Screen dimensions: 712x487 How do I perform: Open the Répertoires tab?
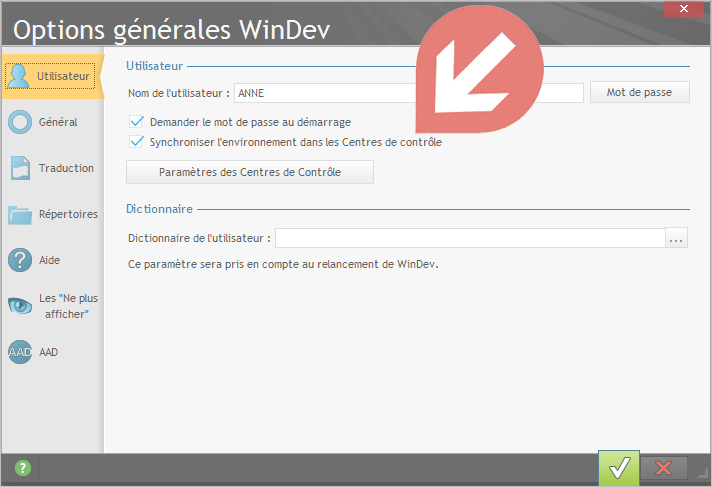coord(53,214)
